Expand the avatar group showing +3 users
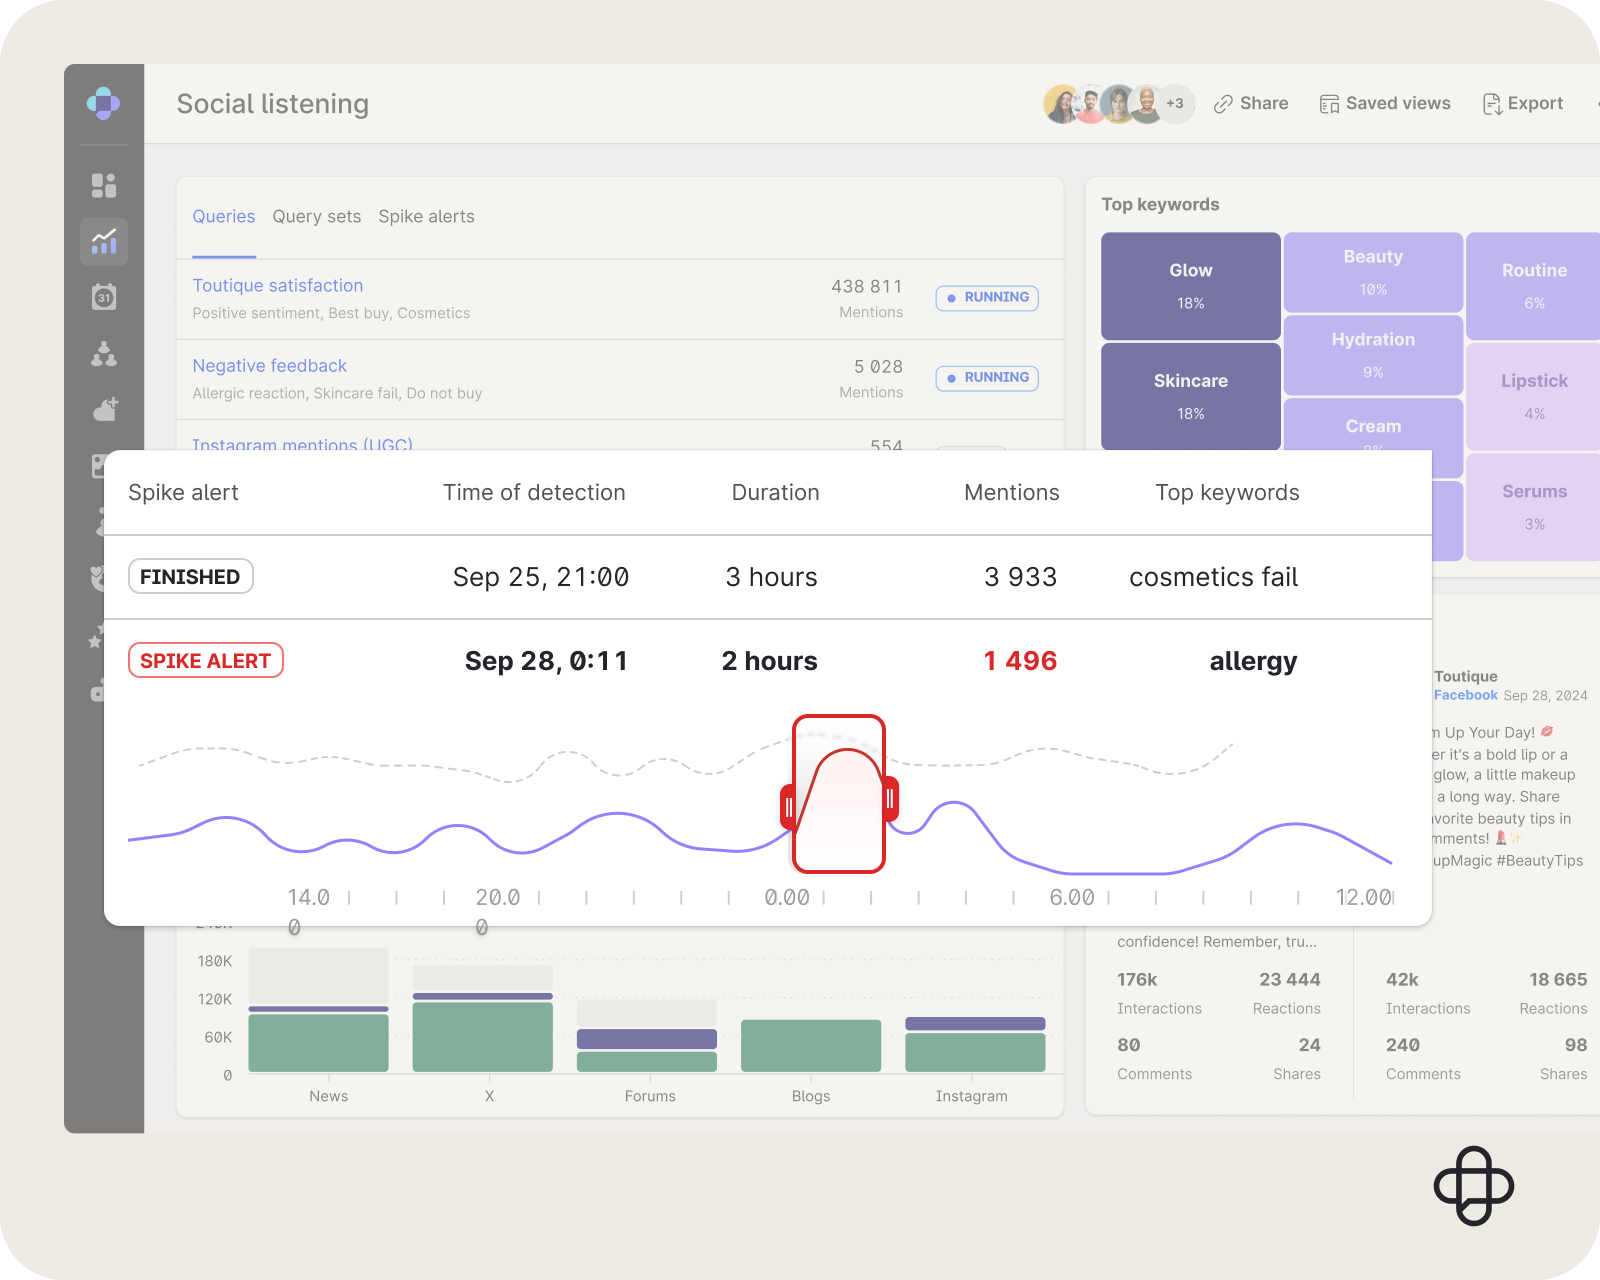This screenshot has height=1280, width=1600. (1174, 103)
